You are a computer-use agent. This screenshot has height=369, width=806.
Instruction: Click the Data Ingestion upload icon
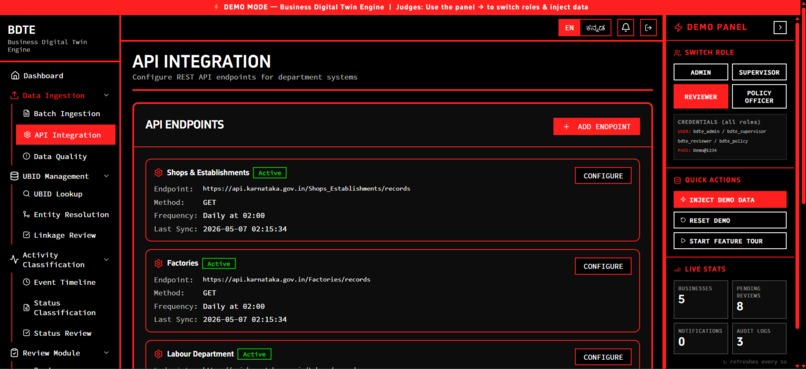(x=14, y=96)
